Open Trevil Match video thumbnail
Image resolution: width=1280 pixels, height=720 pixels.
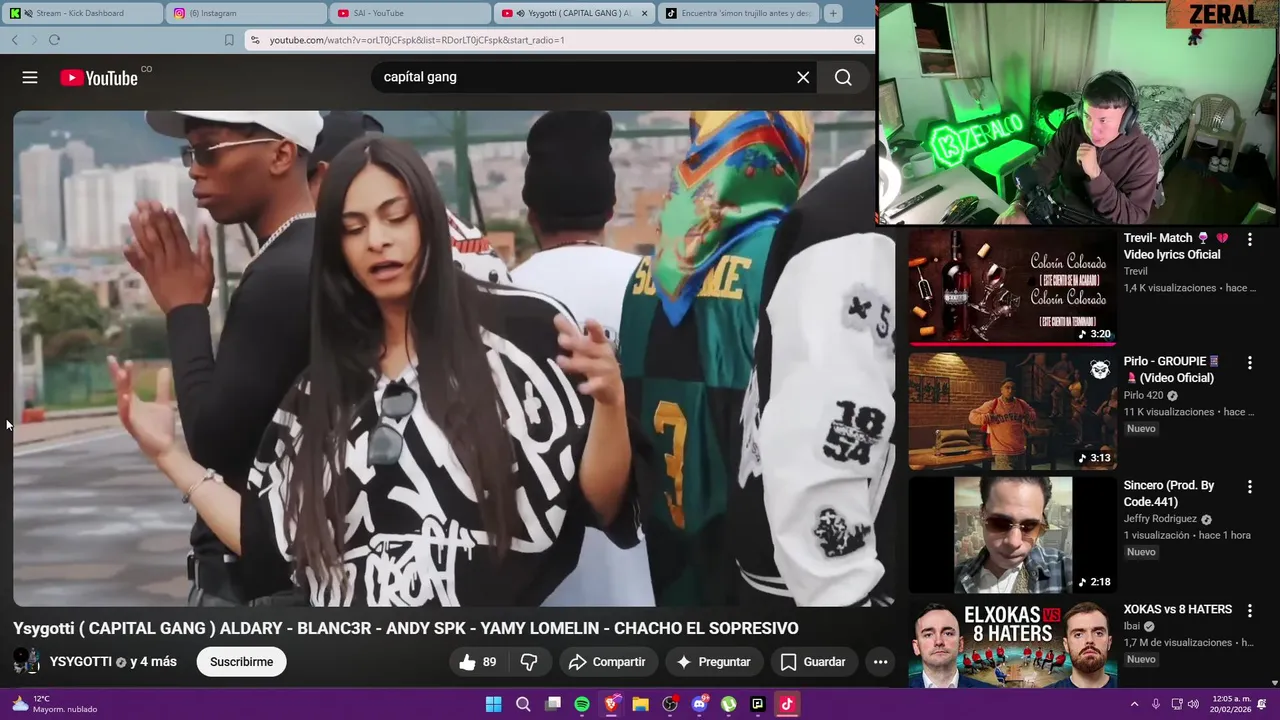tap(1012, 286)
